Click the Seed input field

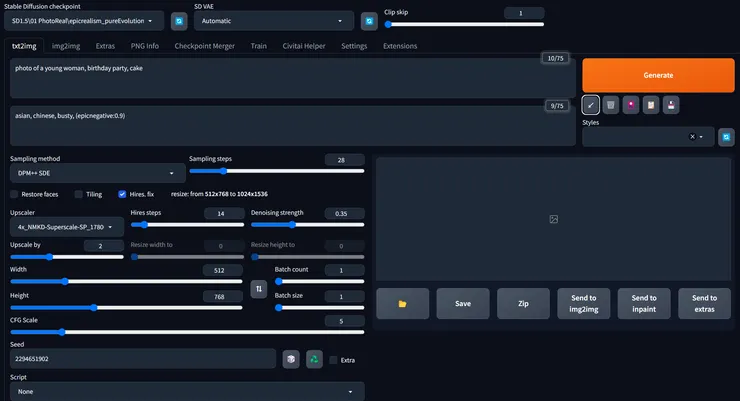pos(143,359)
